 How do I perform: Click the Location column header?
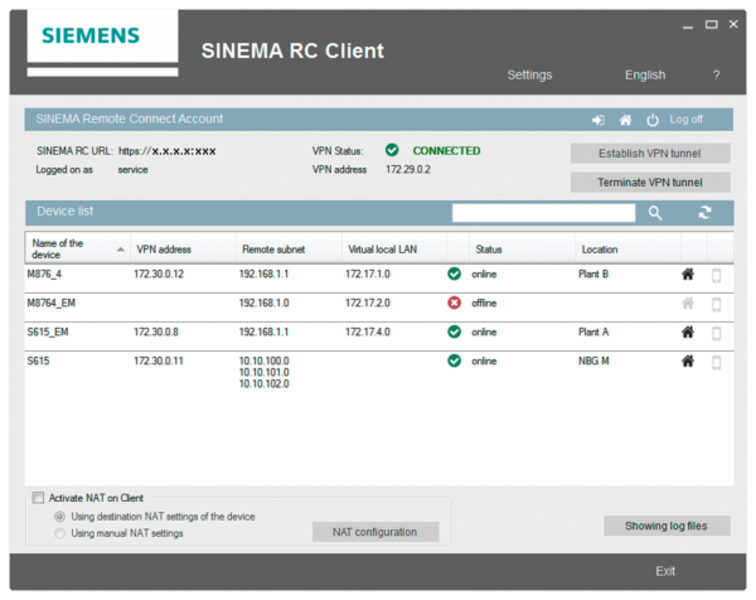(628, 249)
